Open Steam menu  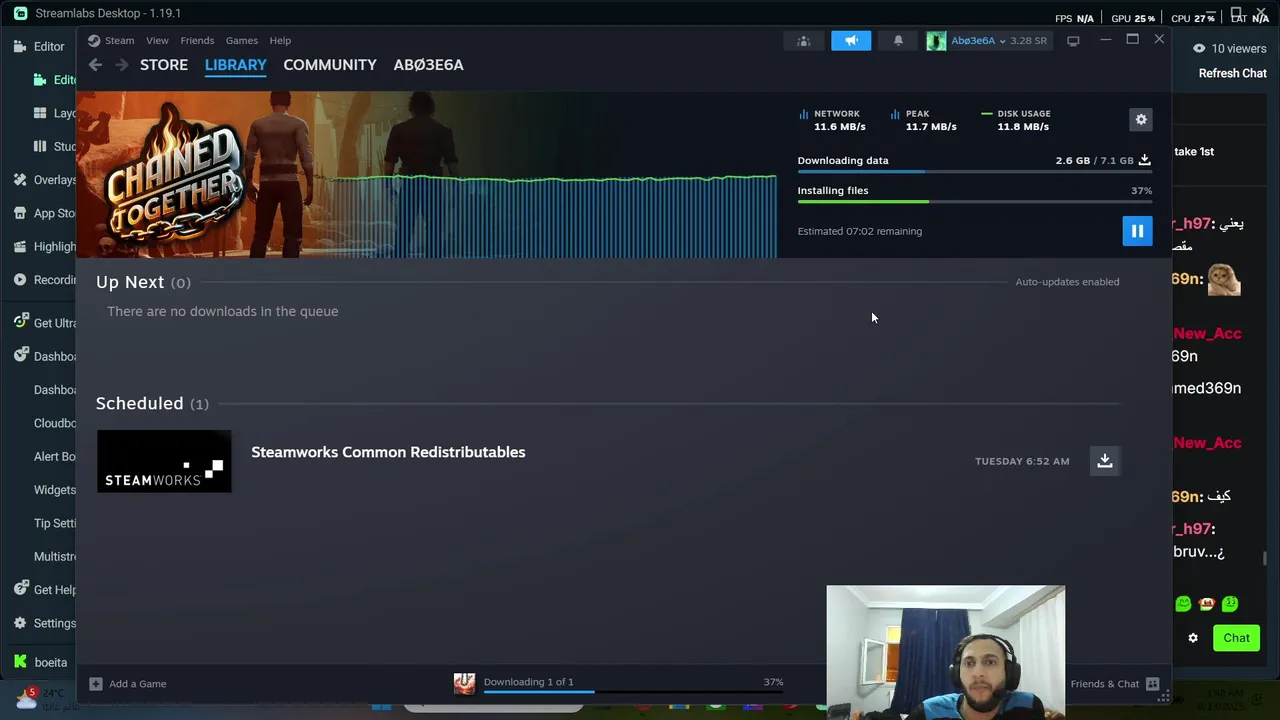click(x=119, y=41)
